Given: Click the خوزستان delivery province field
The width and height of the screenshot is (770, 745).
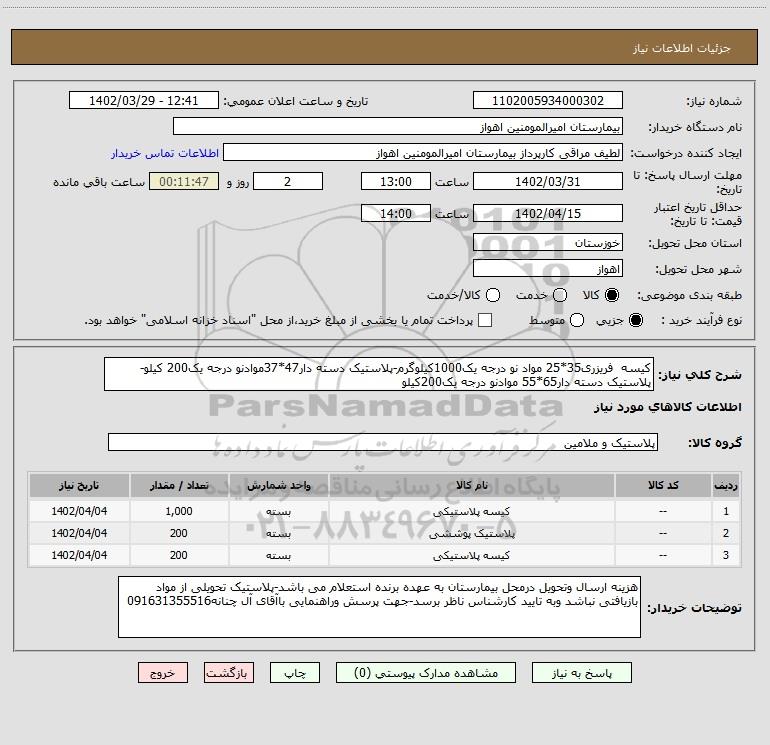Looking at the screenshot, I should [x=547, y=243].
